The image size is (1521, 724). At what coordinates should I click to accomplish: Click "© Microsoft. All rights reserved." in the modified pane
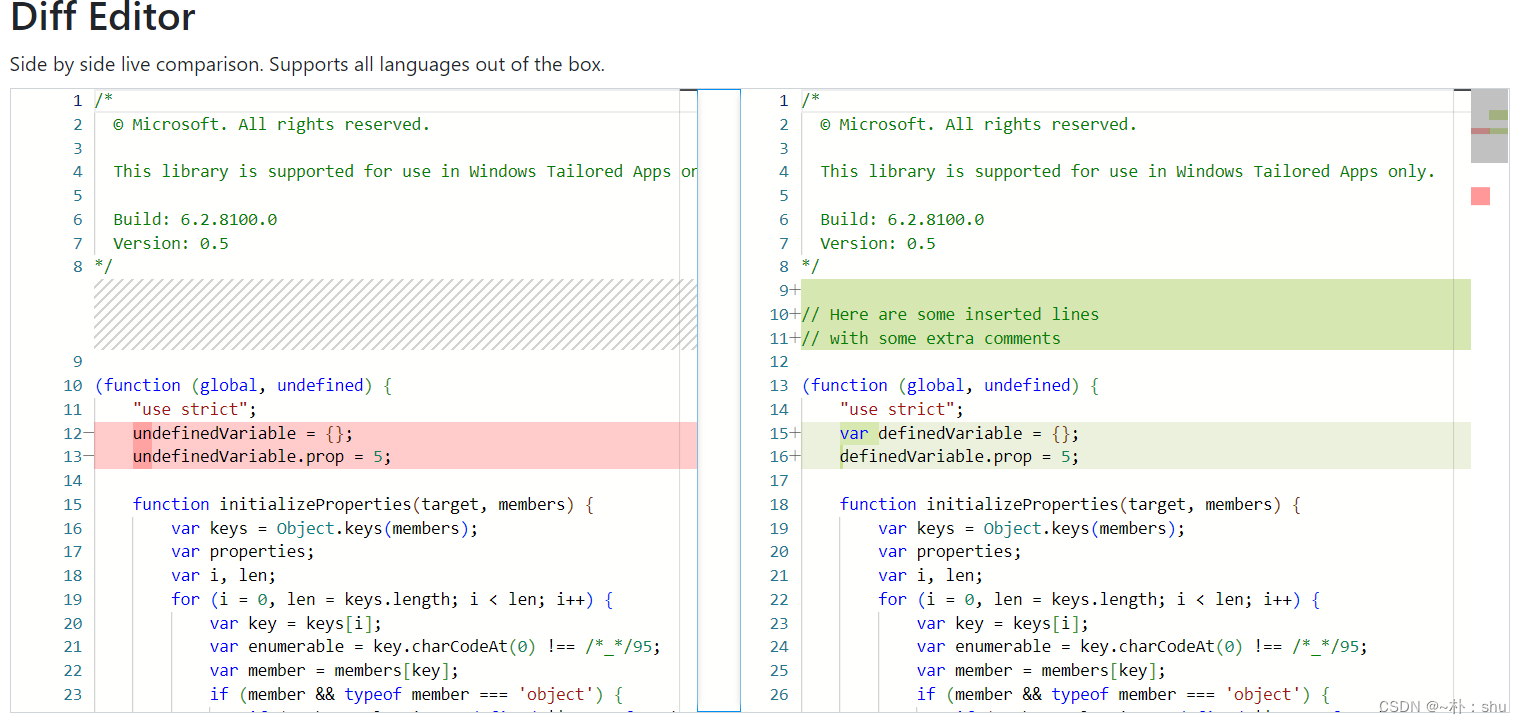click(978, 124)
